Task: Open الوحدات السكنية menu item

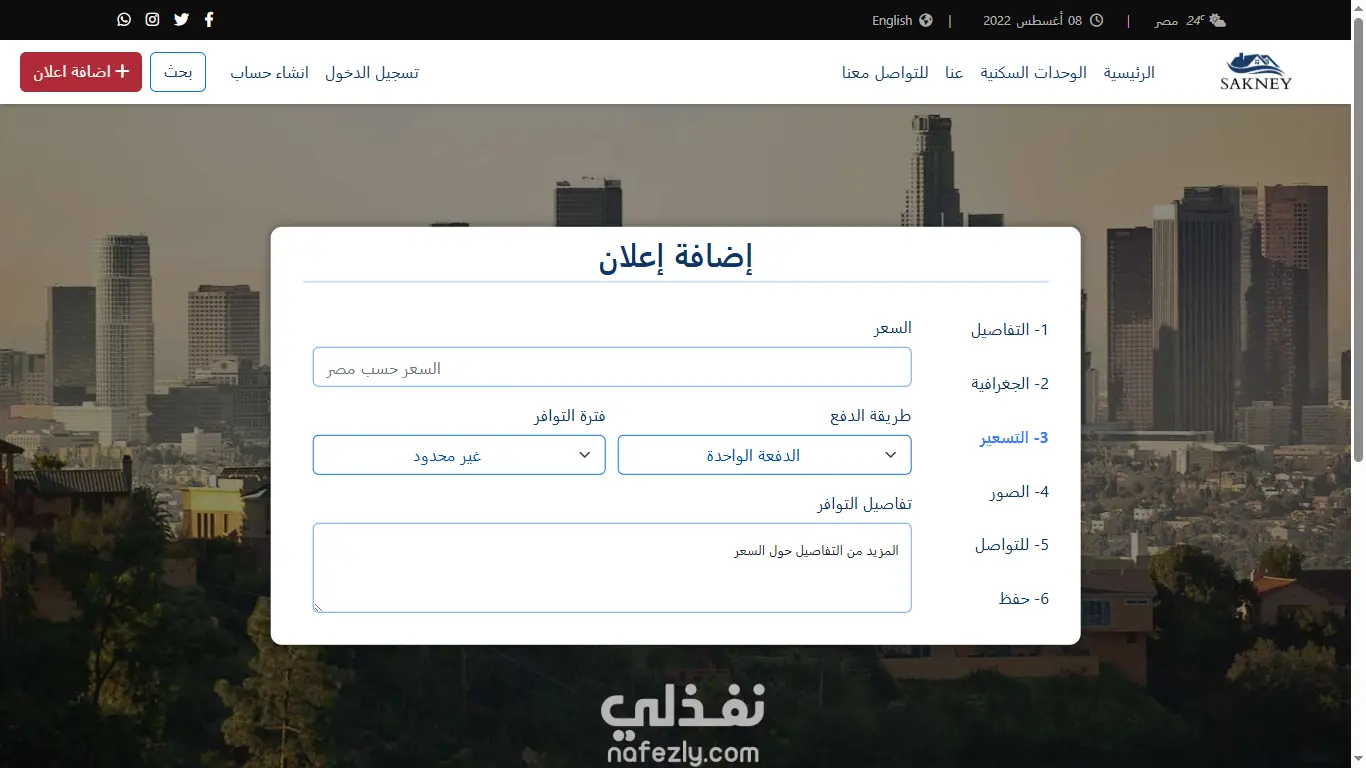Action: click(1033, 73)
